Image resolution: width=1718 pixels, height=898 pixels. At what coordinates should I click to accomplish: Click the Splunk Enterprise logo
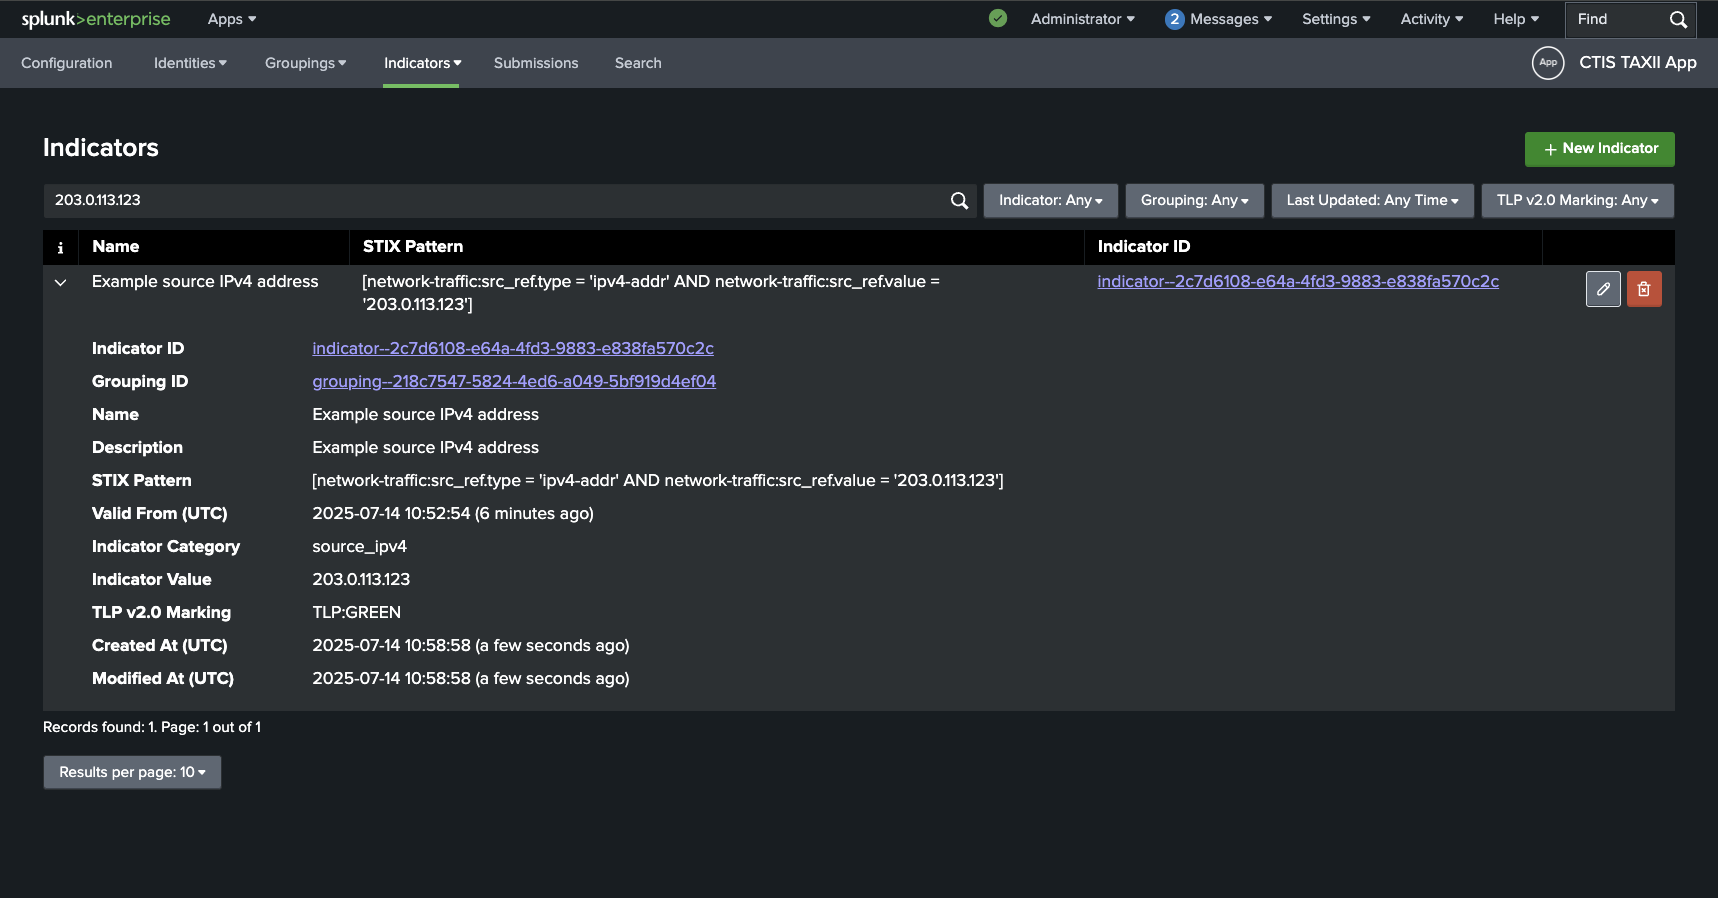click(x=96, y=19)
